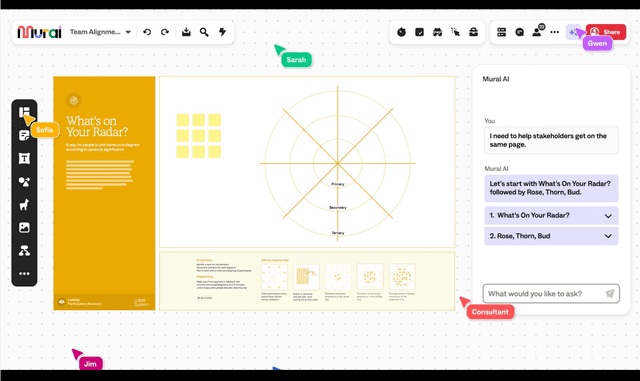Open the voting checkbox icon
640x381 pixels.
tap(419, 32)
